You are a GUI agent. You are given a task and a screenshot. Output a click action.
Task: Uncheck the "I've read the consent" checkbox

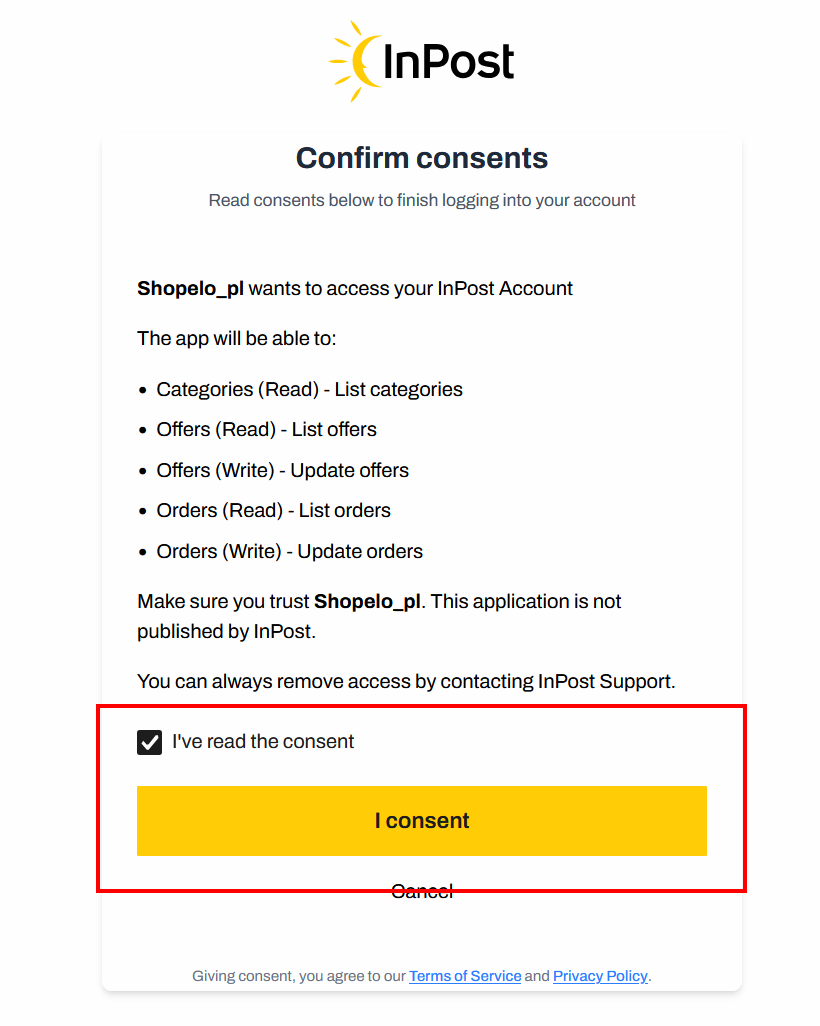point(149,742)
